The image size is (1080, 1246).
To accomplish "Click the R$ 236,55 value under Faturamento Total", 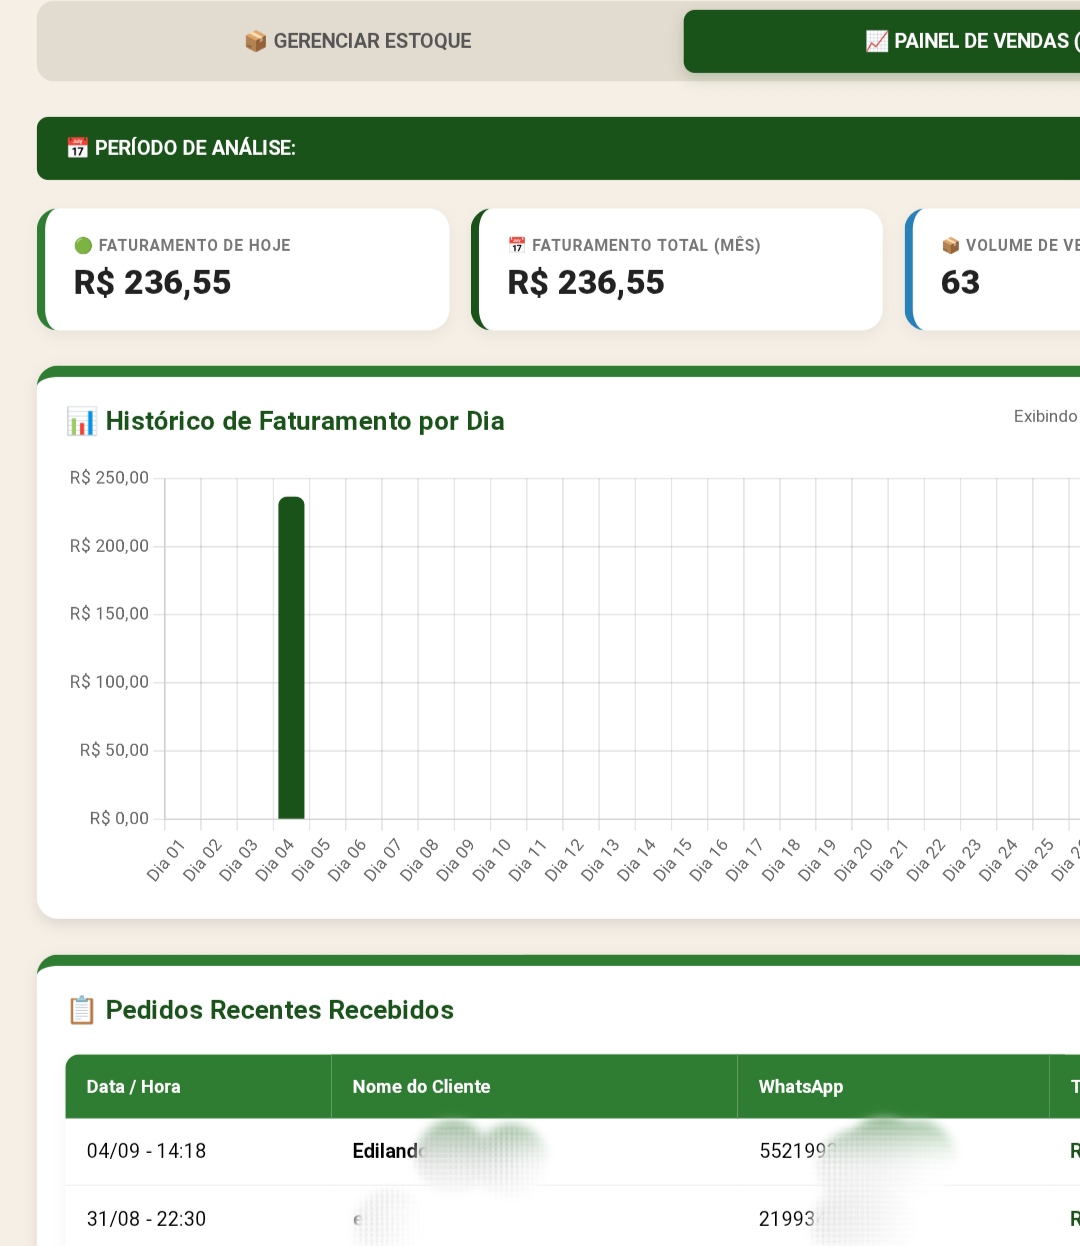I will [586, 283].
